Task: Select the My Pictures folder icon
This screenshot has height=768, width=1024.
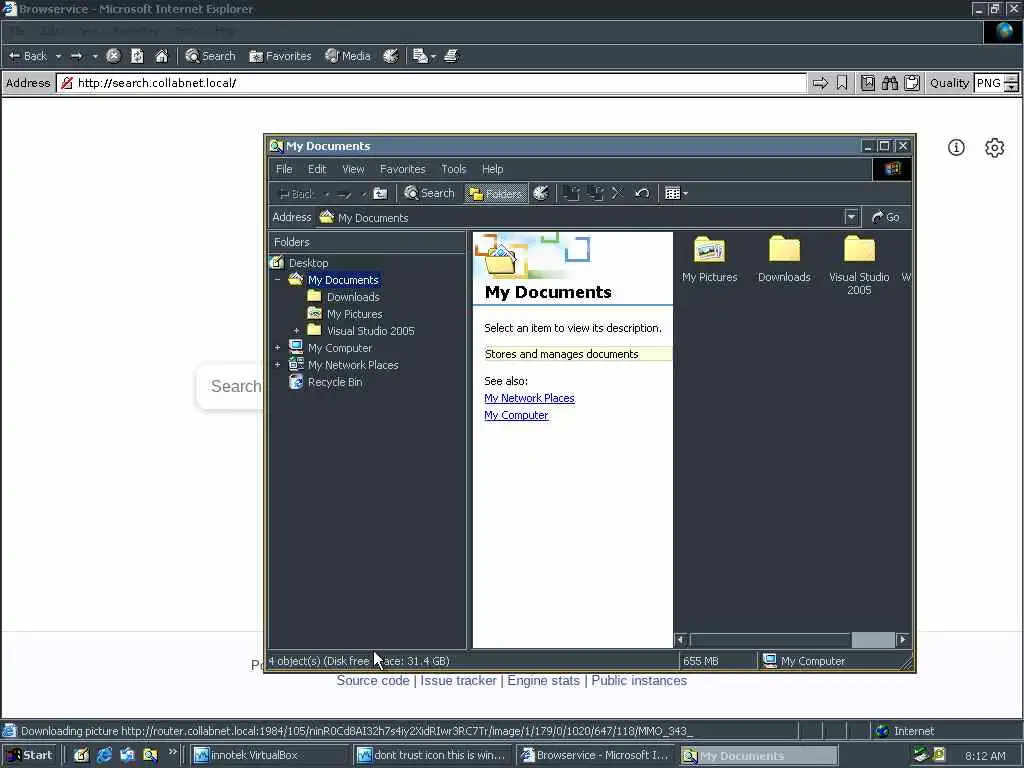Action: pos(709,250)
